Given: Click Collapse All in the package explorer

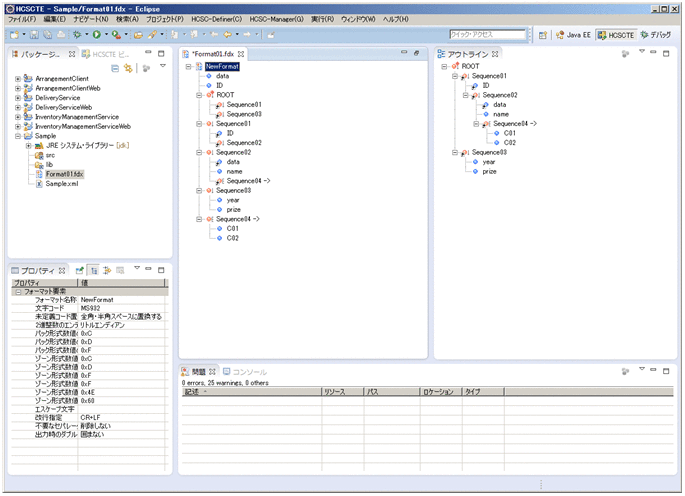Looking at the screenshot, I should click(x=116, y=68).
